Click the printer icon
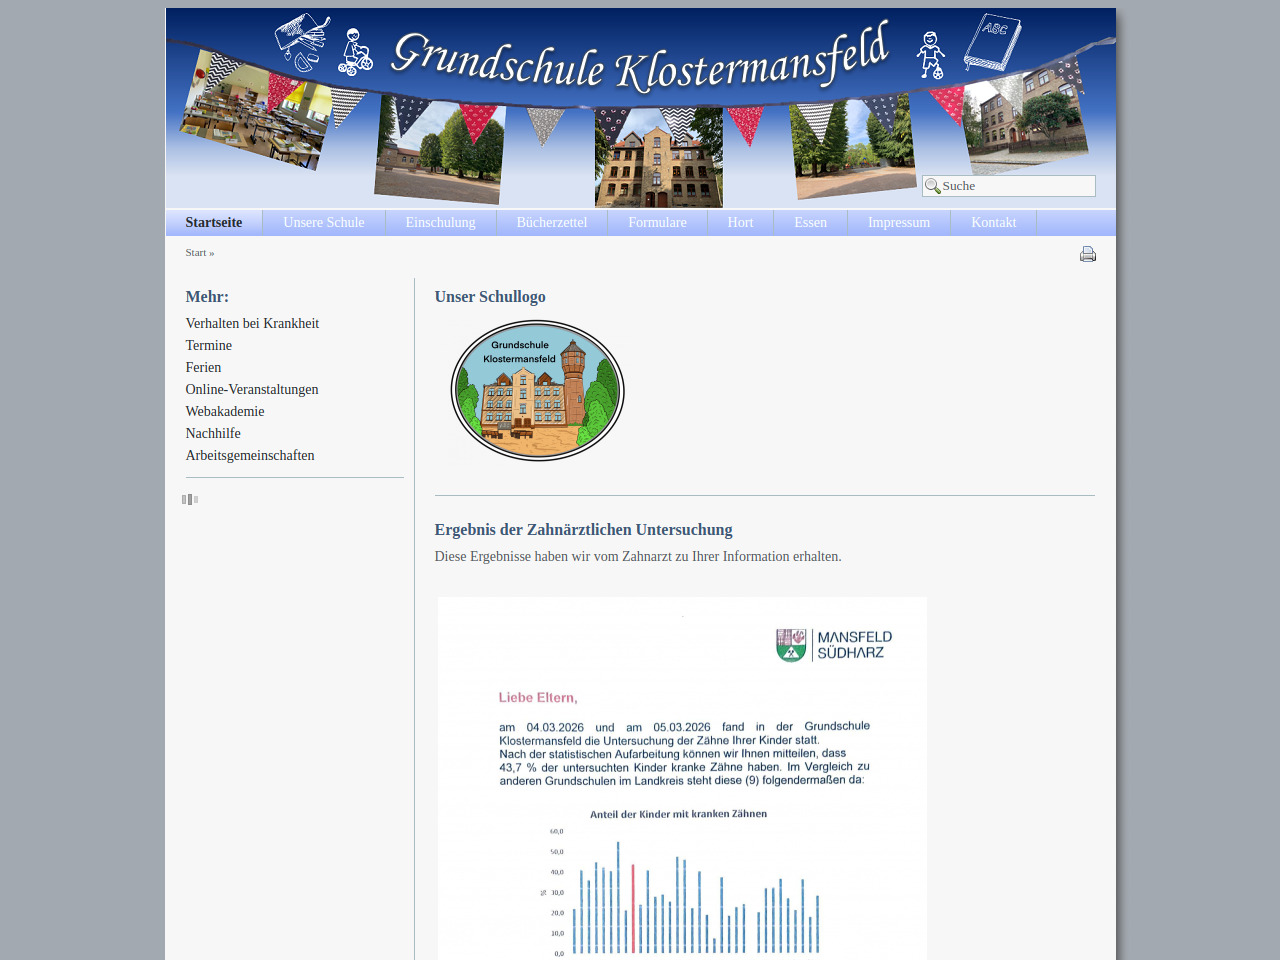The image size is (1280, 960). [1088, 254]
